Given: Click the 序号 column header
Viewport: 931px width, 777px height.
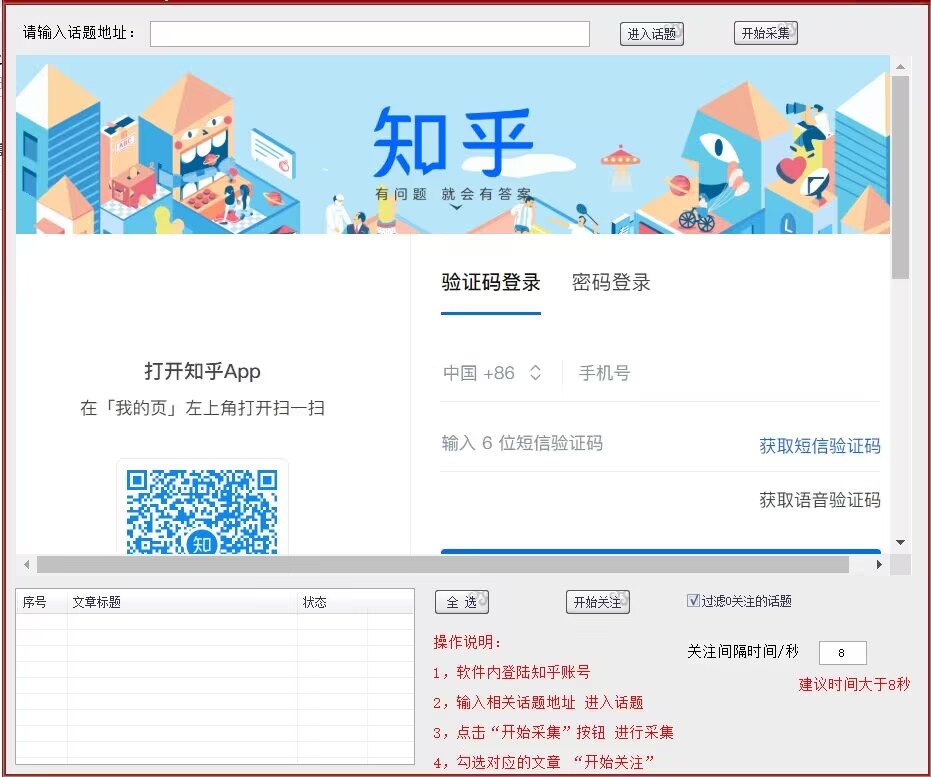Looking at the screenshot, I should (x=41, y=602).
